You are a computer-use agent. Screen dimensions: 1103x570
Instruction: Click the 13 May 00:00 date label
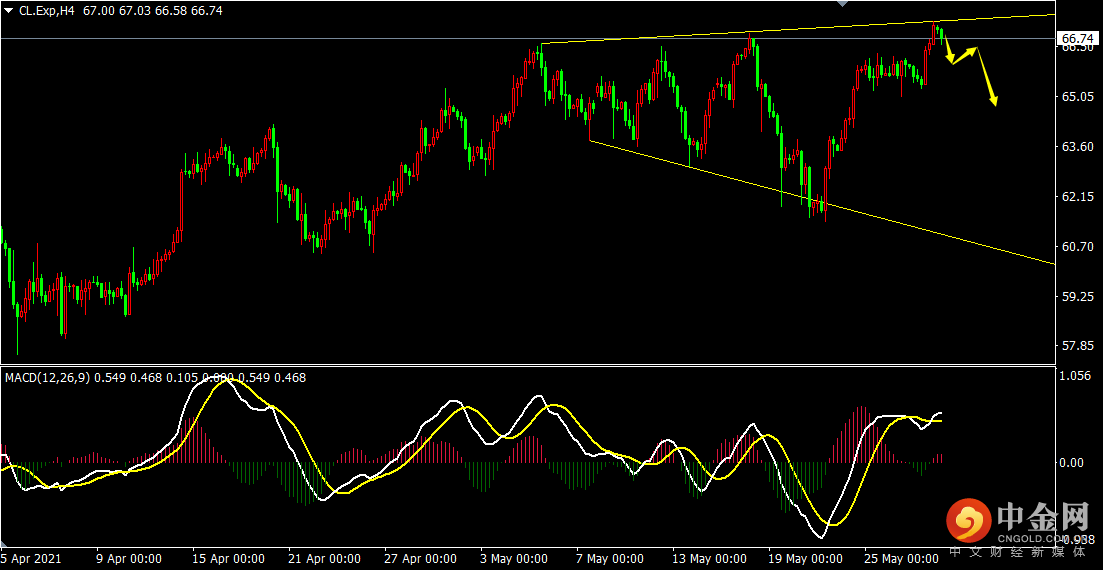coord(708,559)
